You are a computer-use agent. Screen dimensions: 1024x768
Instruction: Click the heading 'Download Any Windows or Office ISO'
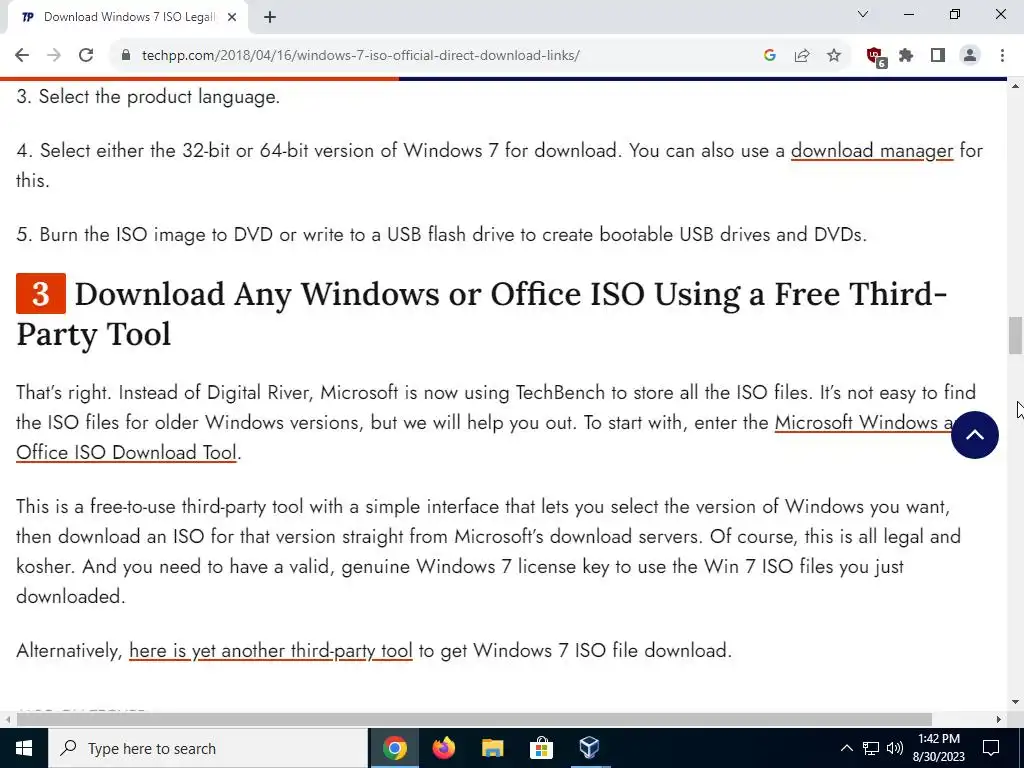(x=482, y=314)
